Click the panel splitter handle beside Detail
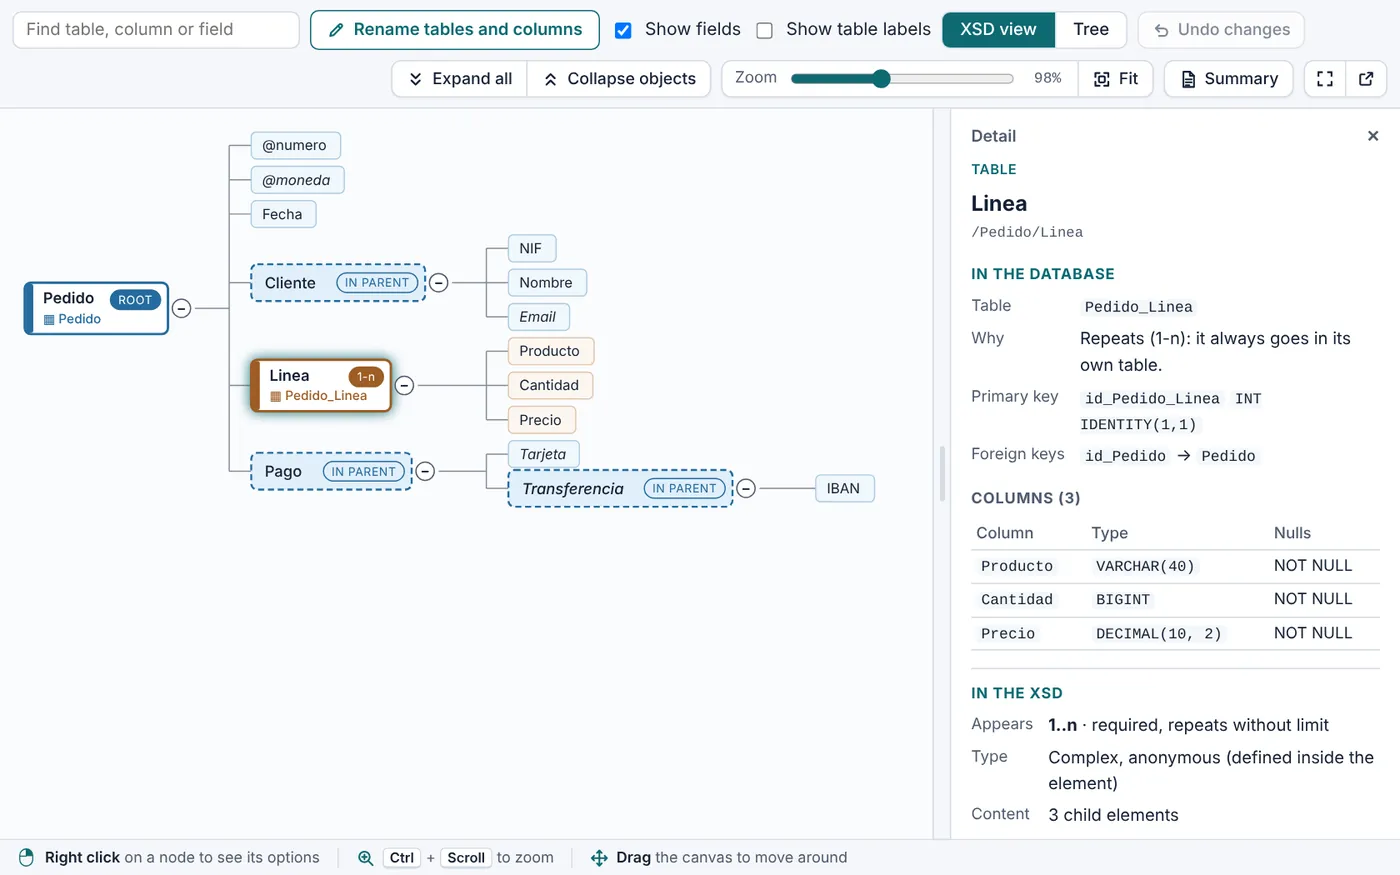The height and width of the screenshot is (875, 1400). coord(942,474)
